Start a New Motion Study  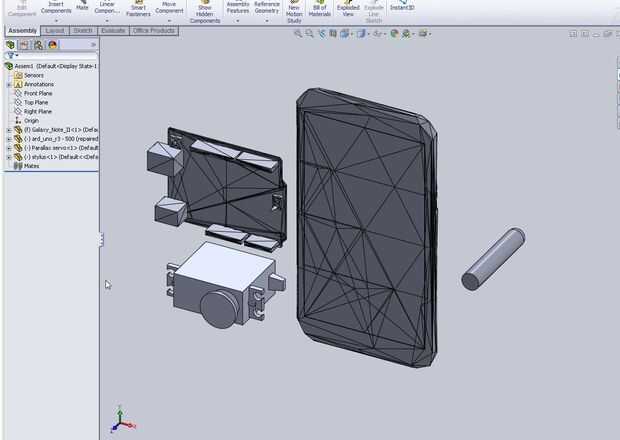pyautogui.click(x=294, y=12)
